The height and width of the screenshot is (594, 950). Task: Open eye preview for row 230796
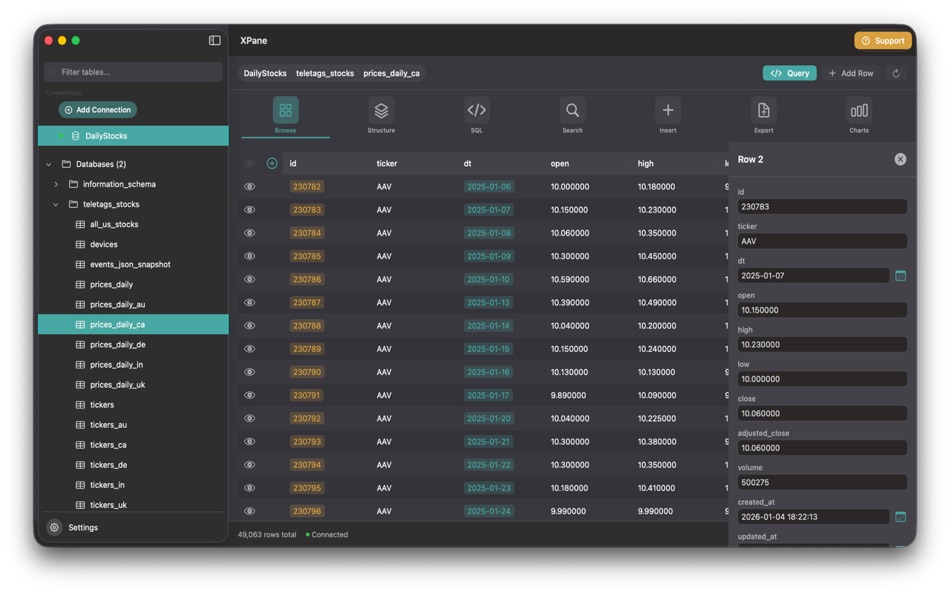point(249,510)
